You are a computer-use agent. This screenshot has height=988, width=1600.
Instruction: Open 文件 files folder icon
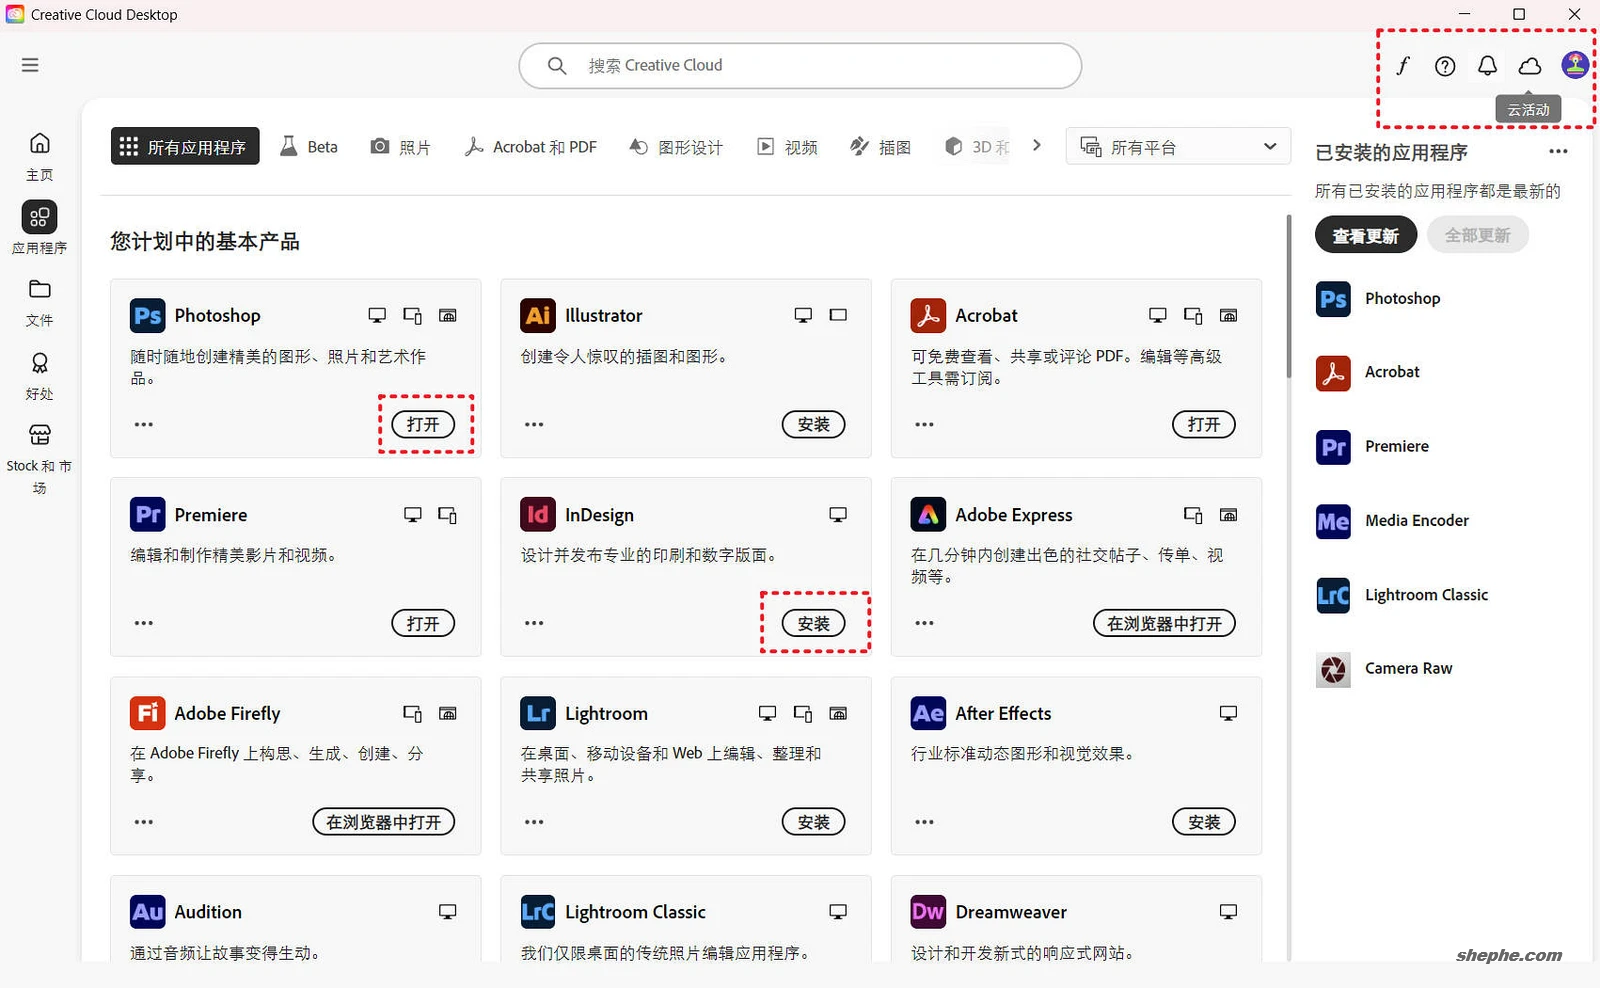coord(39,289)
